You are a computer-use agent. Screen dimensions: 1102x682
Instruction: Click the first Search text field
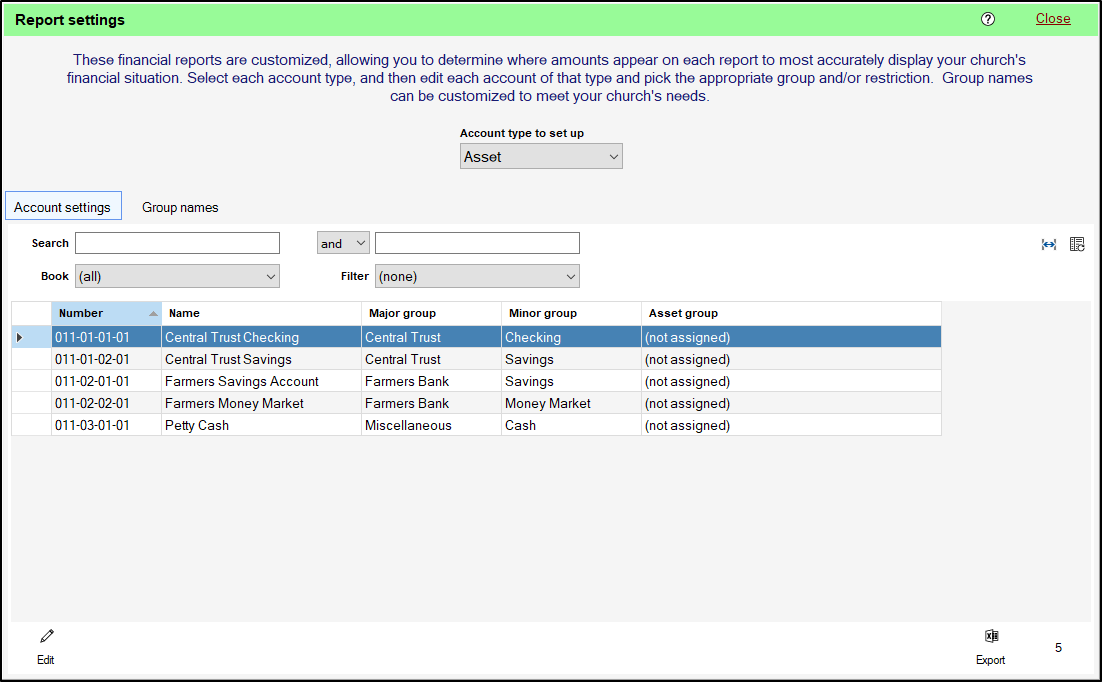click(177, 243)
